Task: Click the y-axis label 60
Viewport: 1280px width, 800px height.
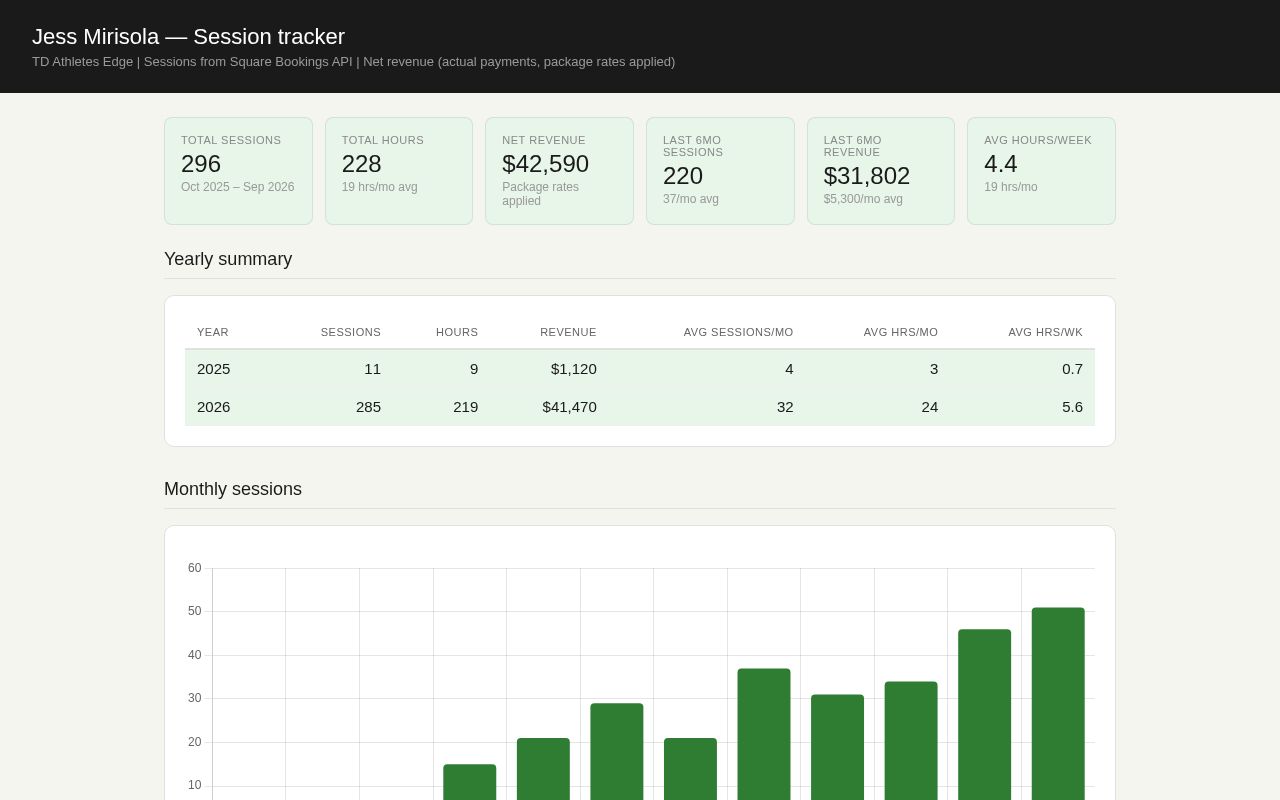Action: tap(194, 568)
